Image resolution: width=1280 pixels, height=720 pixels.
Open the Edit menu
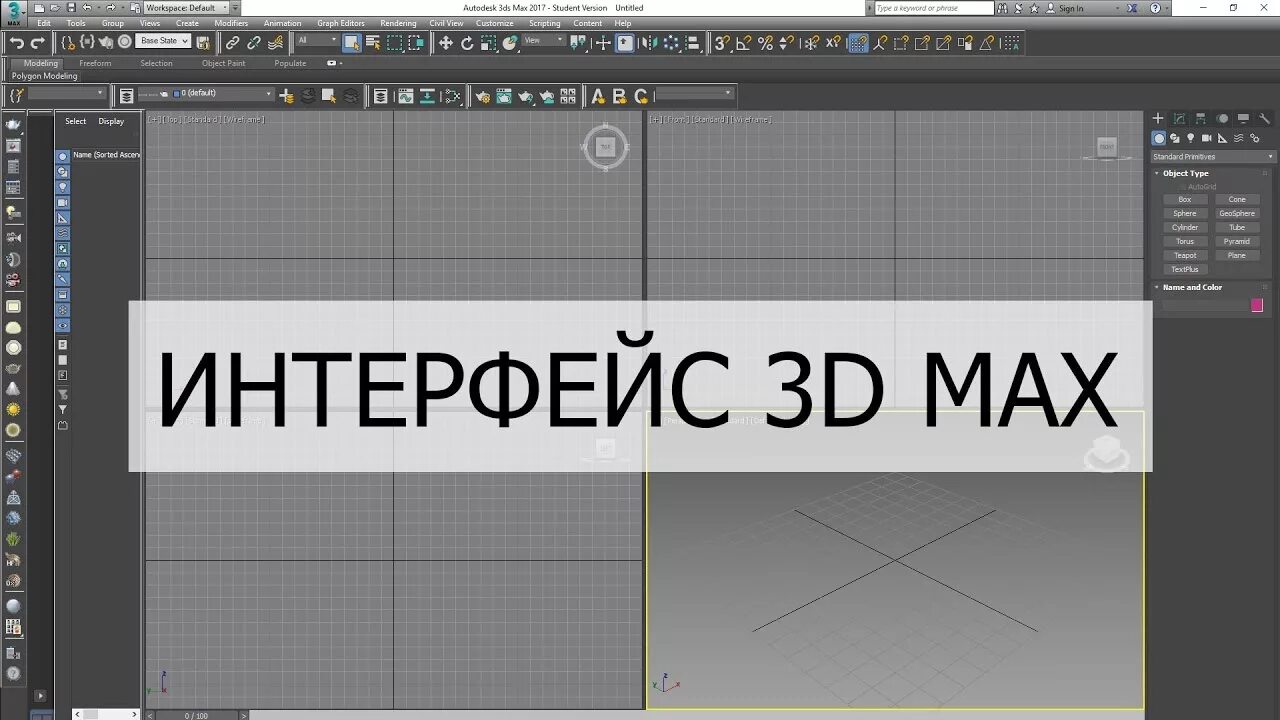(x=43, y=23)
